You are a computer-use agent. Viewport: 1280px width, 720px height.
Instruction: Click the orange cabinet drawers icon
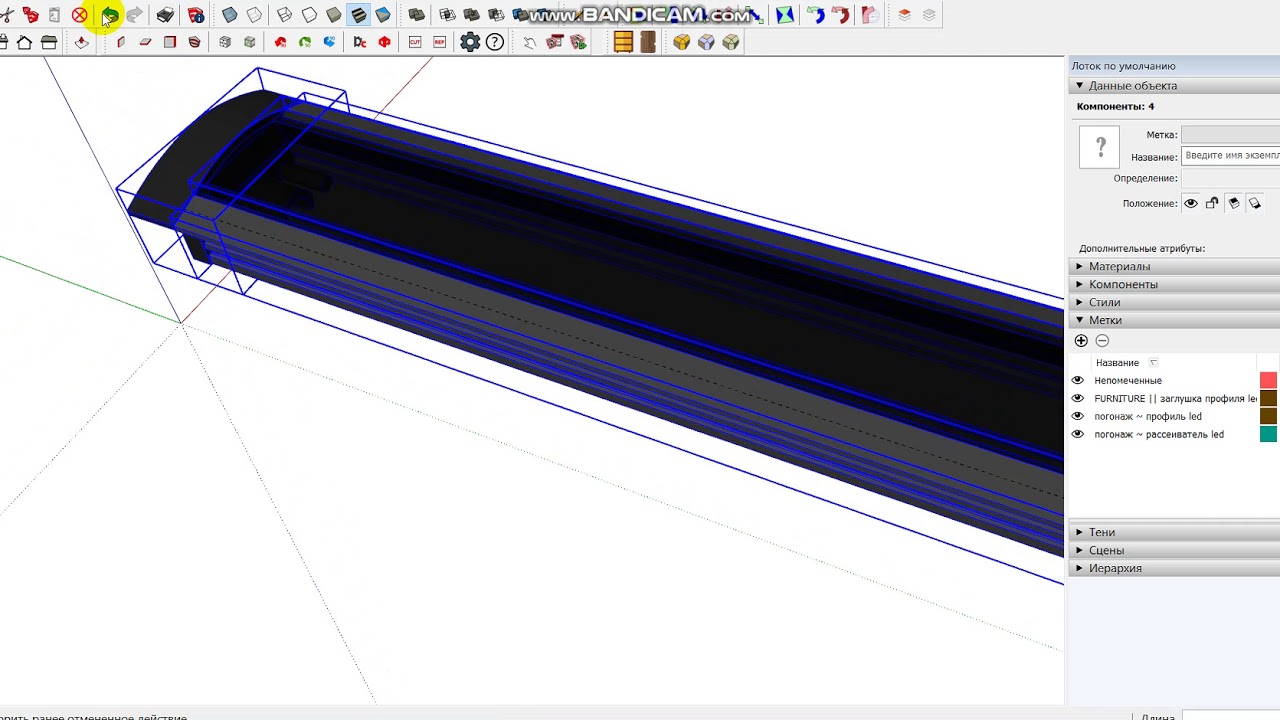(x=623, y=42)
